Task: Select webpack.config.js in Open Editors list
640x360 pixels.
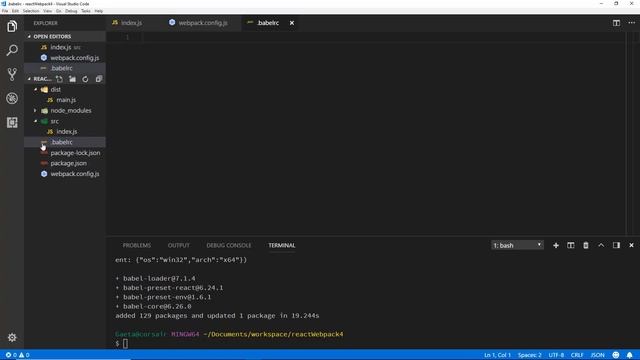Action: coord(75,58)
